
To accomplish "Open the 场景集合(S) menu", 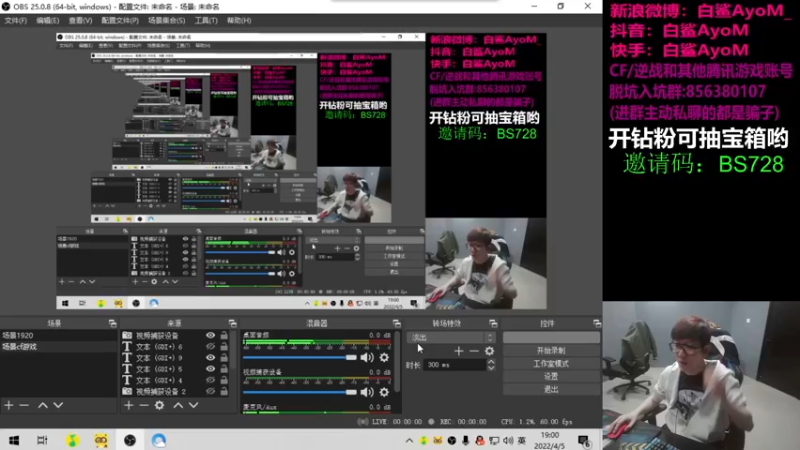I will pos(166,20).
